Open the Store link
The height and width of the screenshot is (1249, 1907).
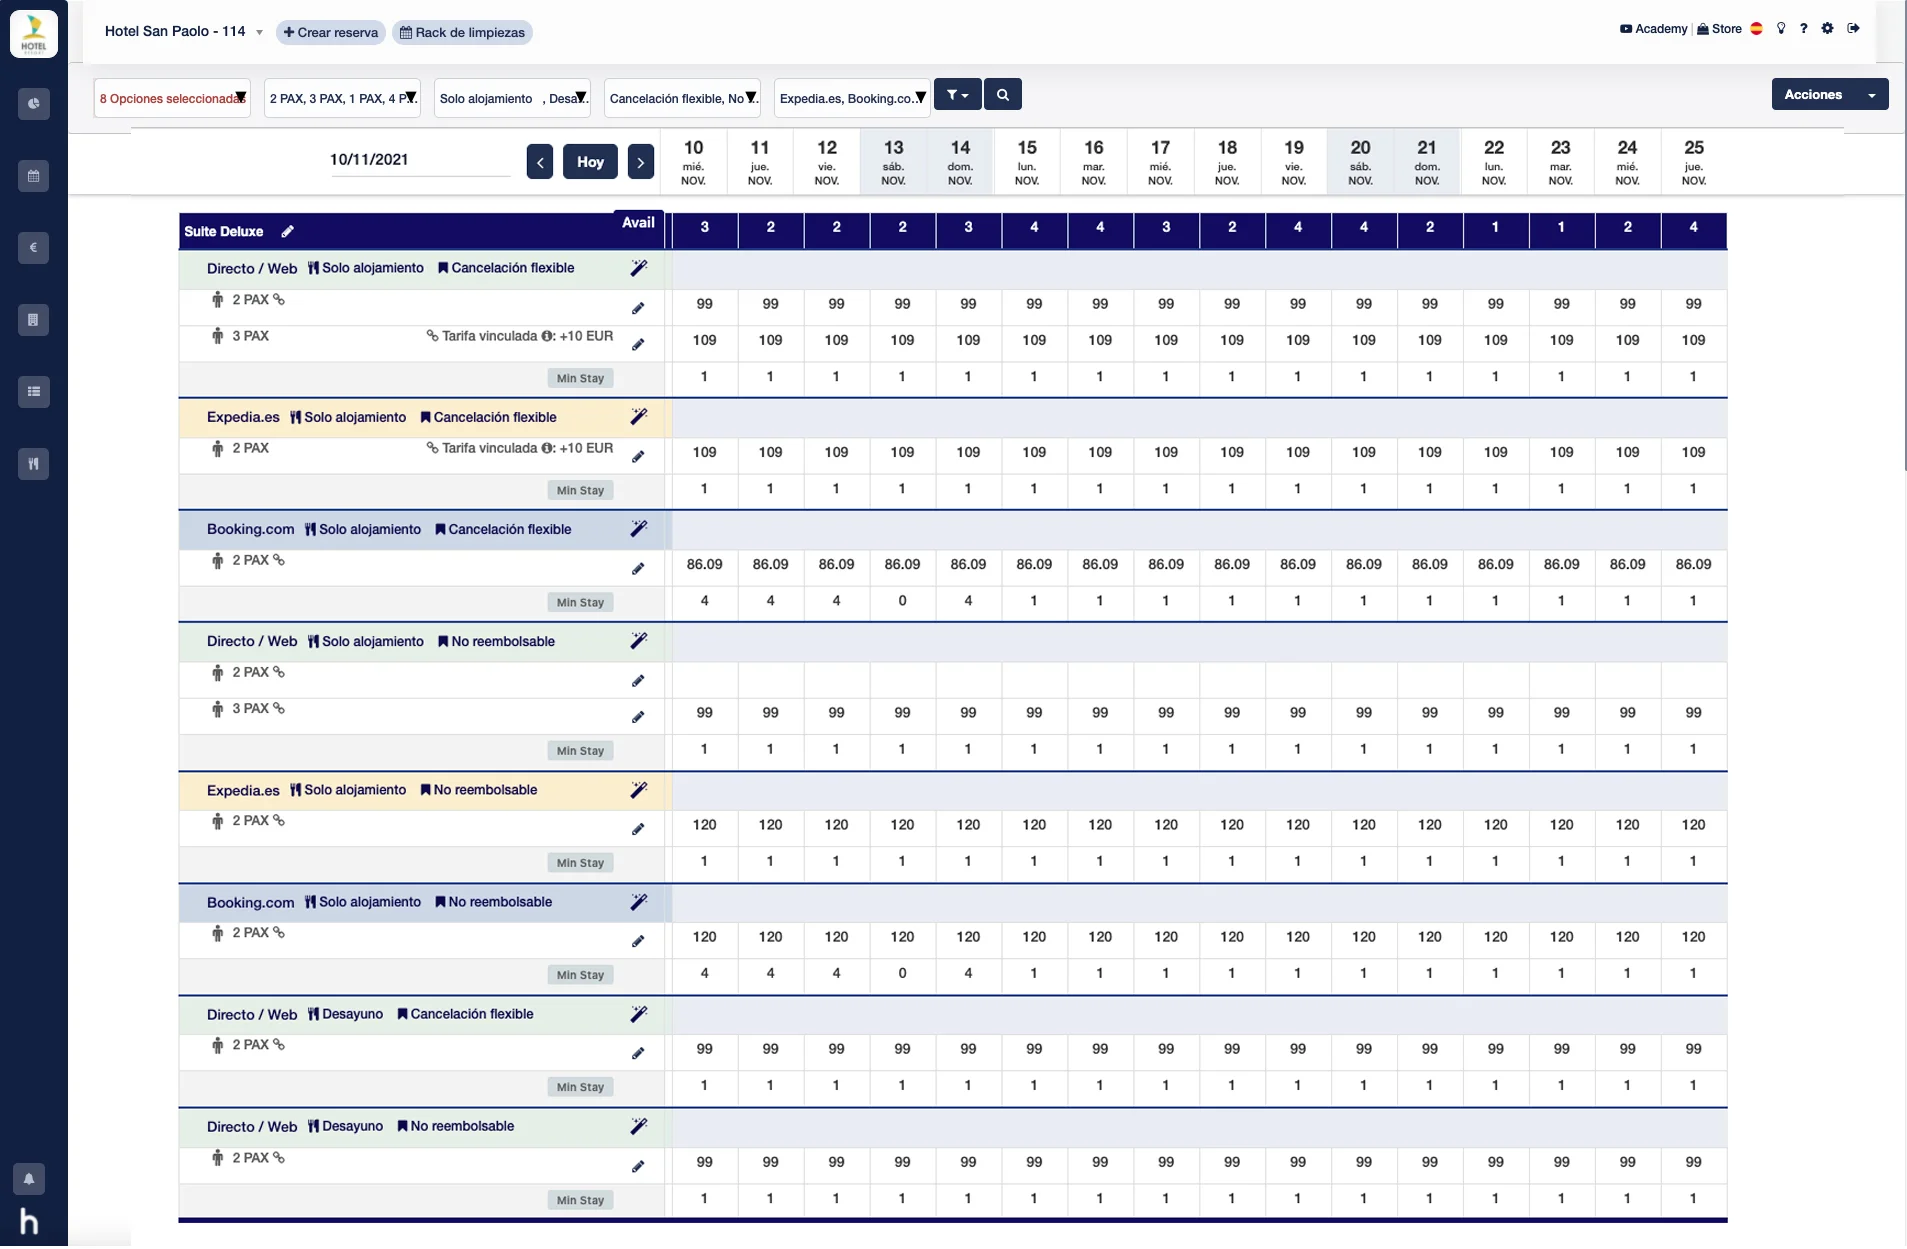click(1719, 29)
